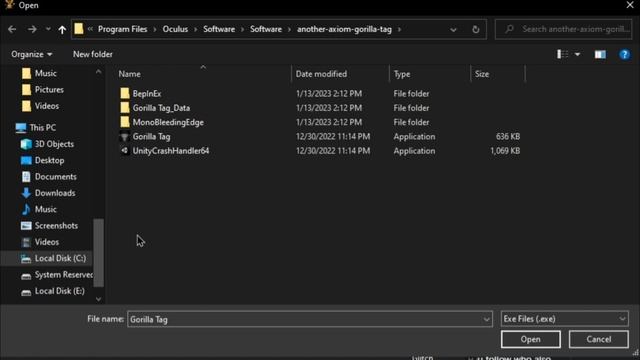Click the 1/13/2023 date of BepInEx

click(329, 93)
